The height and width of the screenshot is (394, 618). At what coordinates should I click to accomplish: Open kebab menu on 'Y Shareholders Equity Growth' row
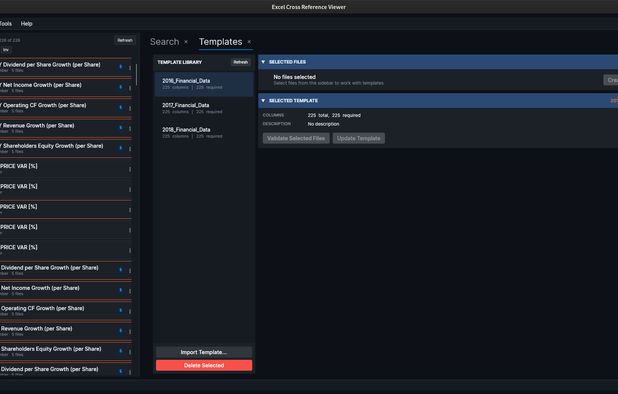click(x=130, y=149)
